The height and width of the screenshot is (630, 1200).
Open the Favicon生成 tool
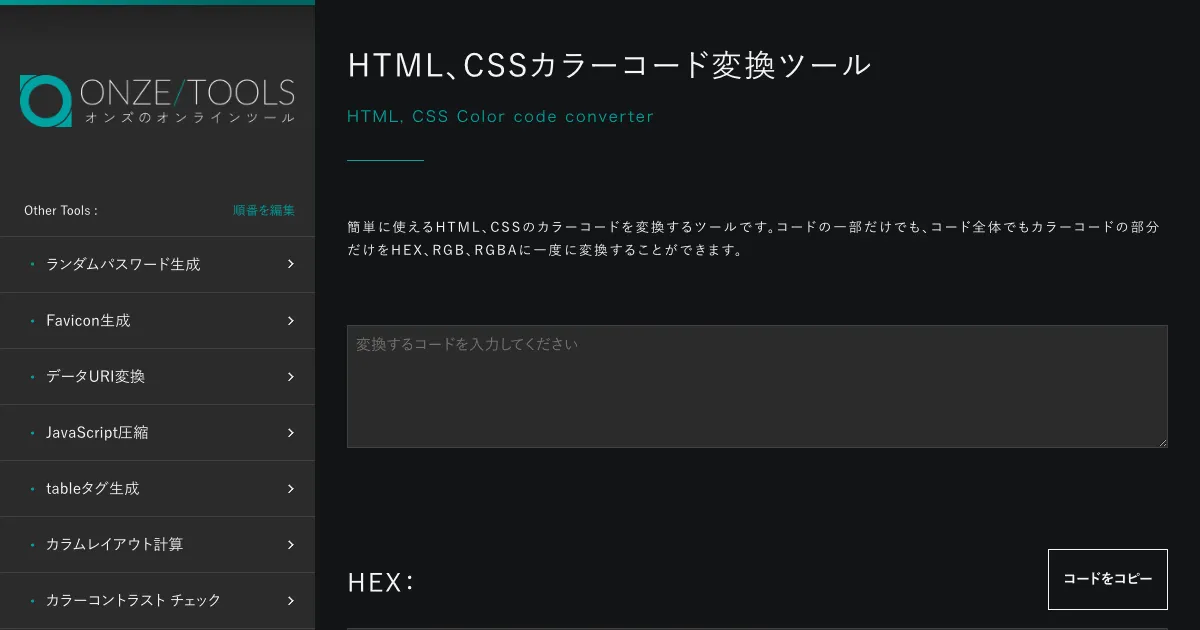click(88, 321)
